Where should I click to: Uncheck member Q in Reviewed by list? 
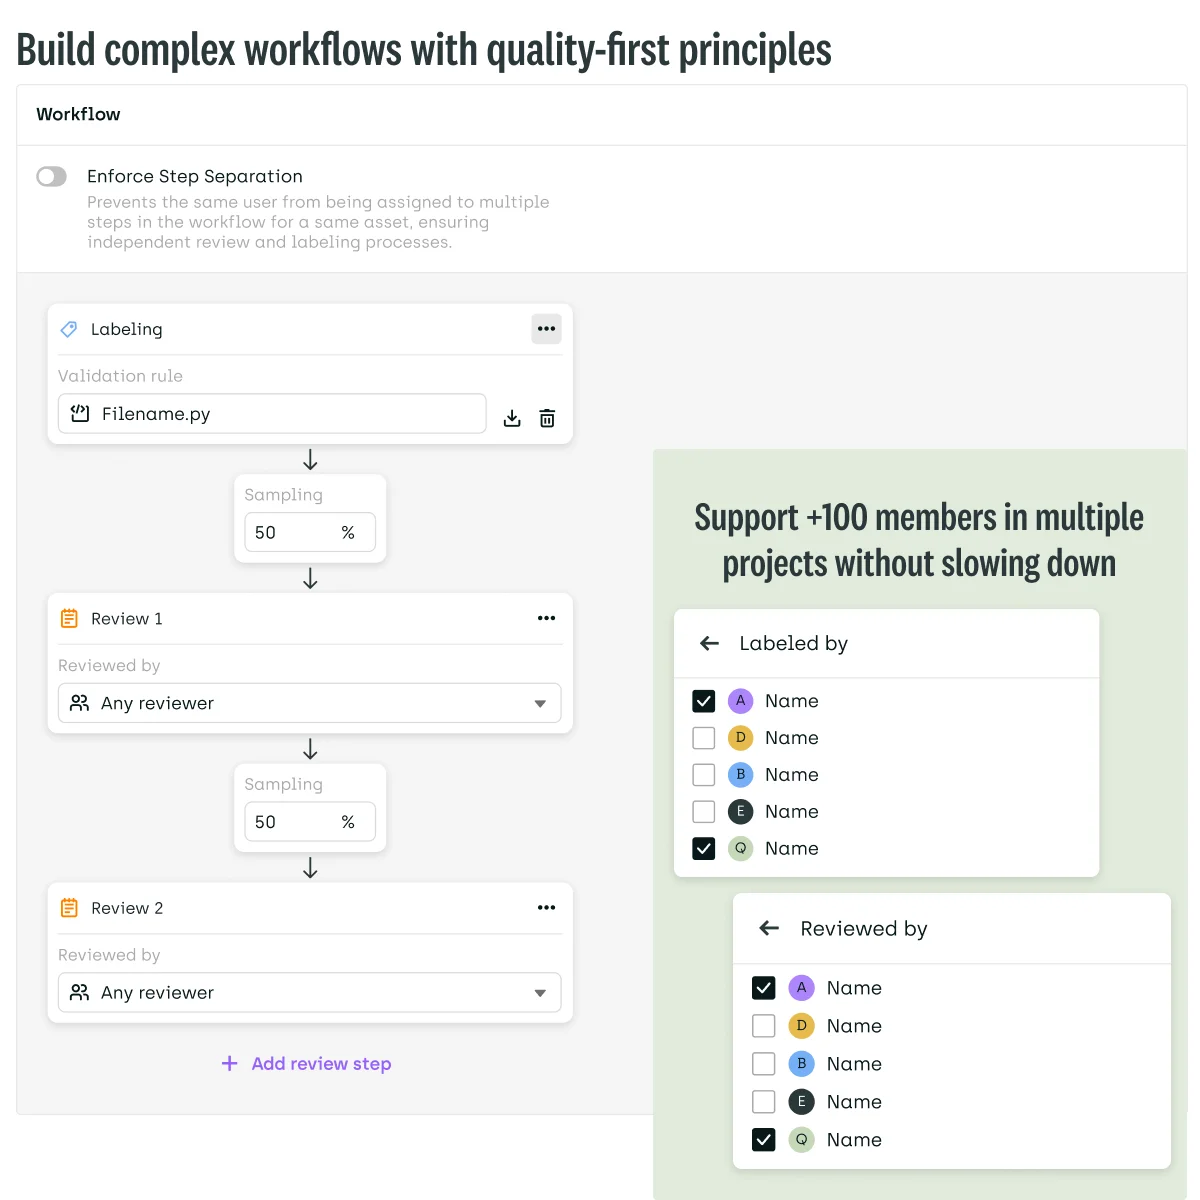pyautogui.click(x=764, y=1140)
